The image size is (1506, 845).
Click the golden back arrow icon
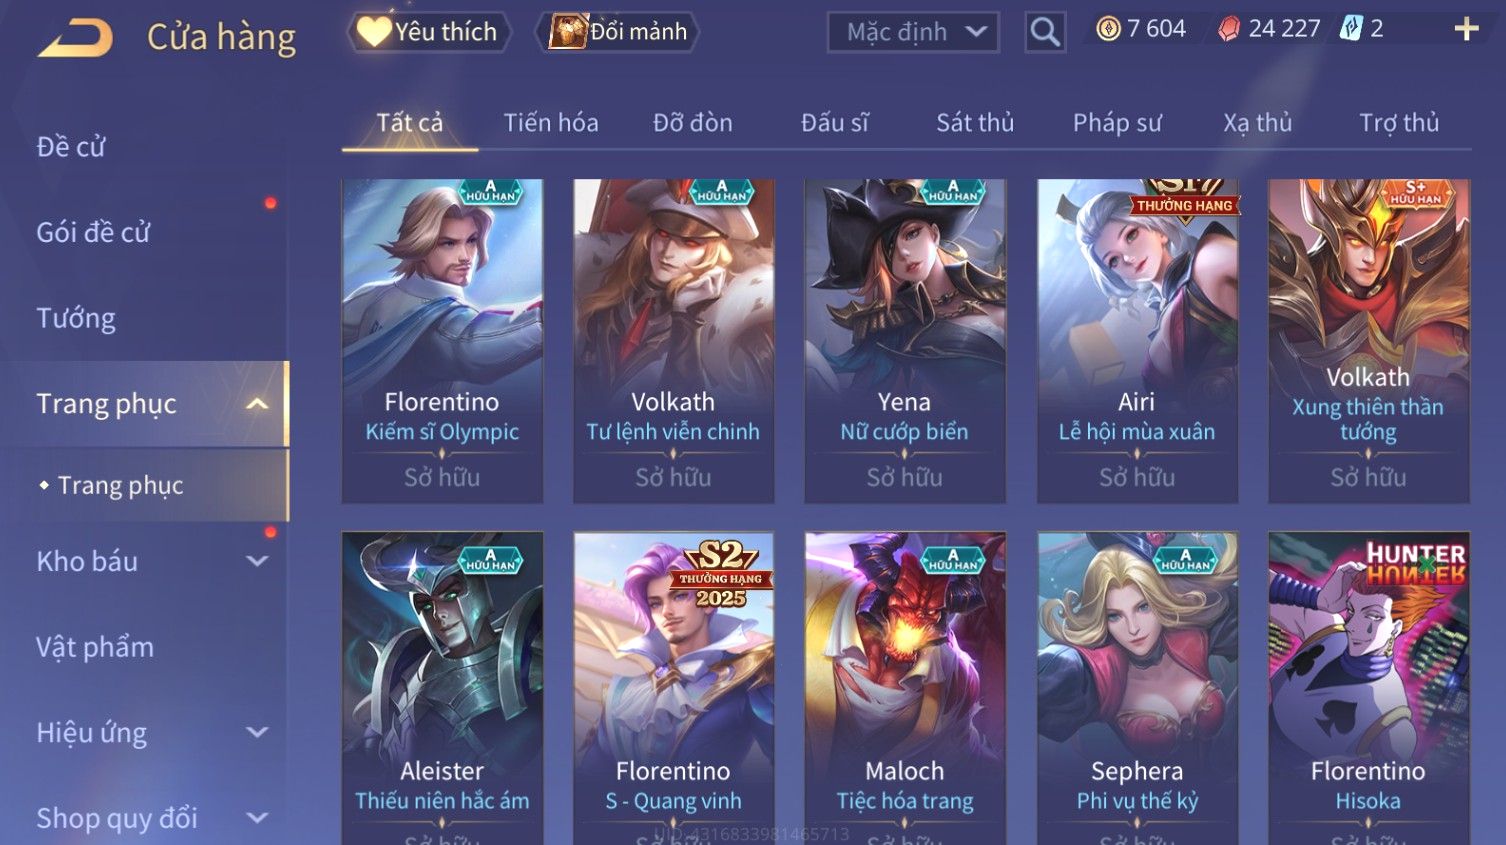click(76, 39)
